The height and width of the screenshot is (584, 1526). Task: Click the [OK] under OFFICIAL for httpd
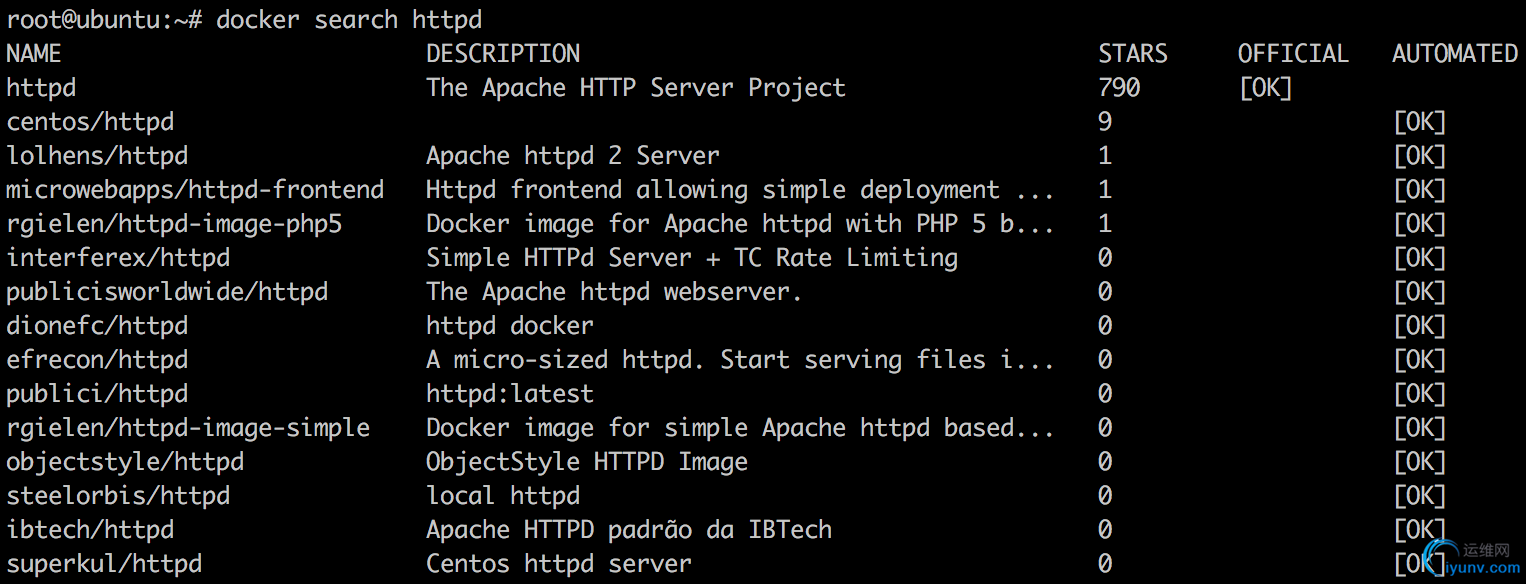[x=1265, y=88]
